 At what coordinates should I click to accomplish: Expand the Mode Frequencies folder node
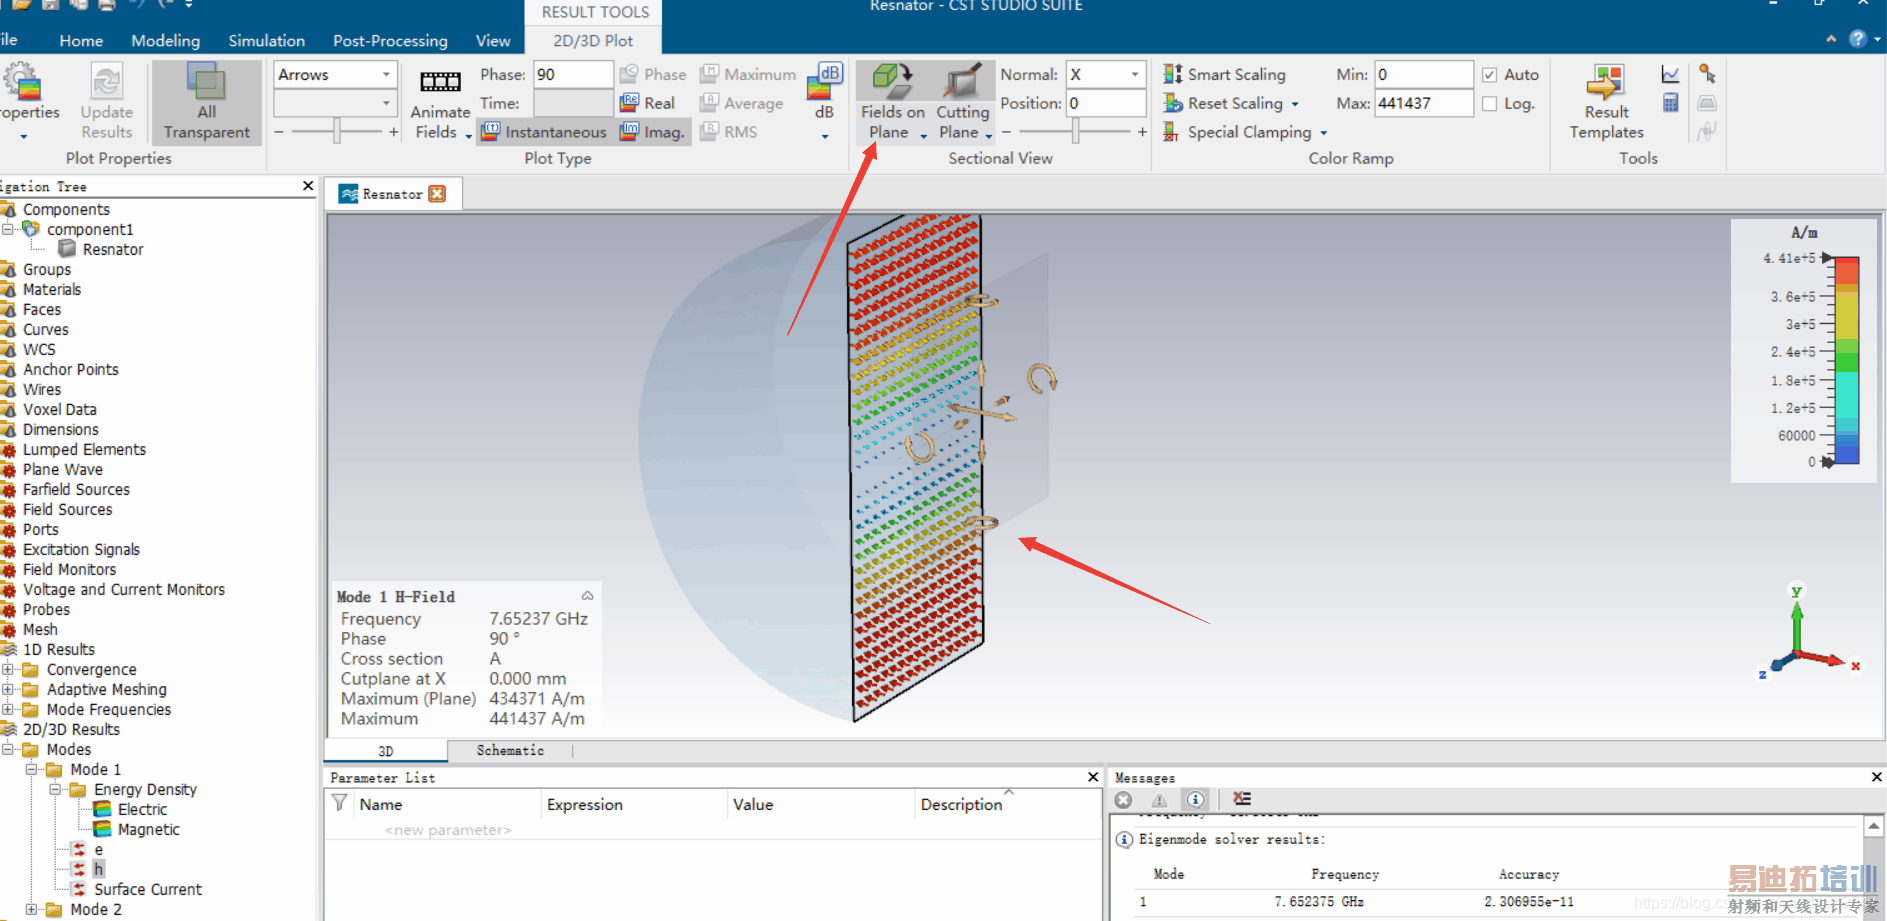(8, 710)
